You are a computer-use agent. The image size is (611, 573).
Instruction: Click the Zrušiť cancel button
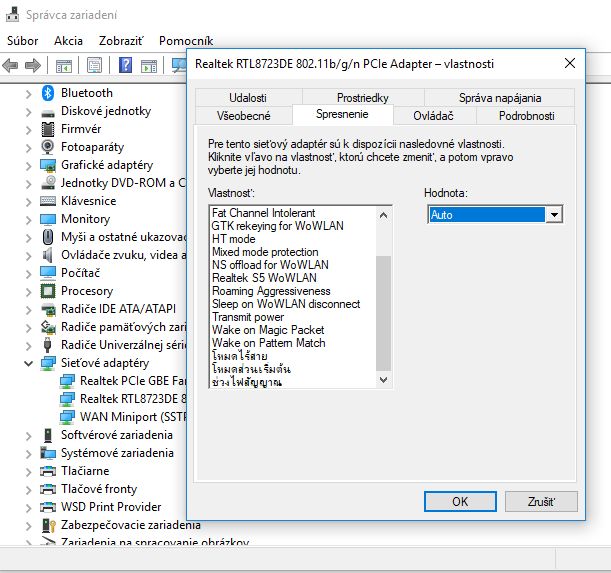(x=541, y=502)
